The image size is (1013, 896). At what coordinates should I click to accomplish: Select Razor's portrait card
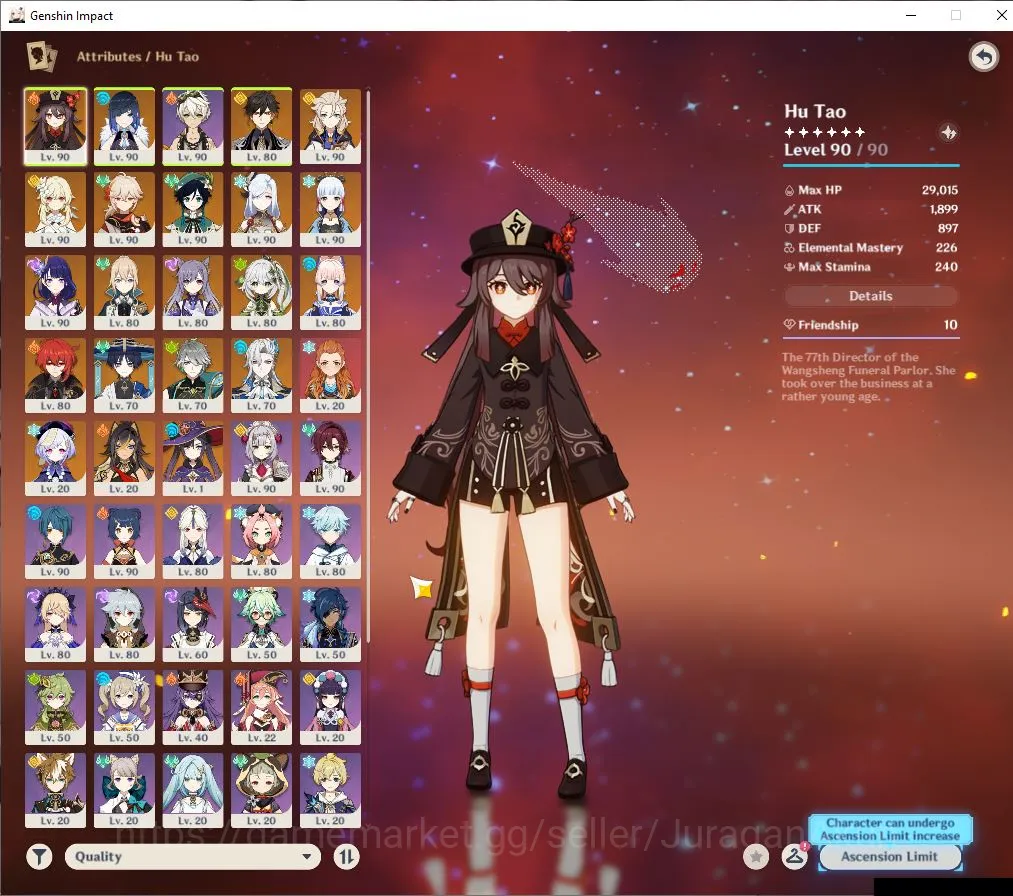click(x=124, y=625)
